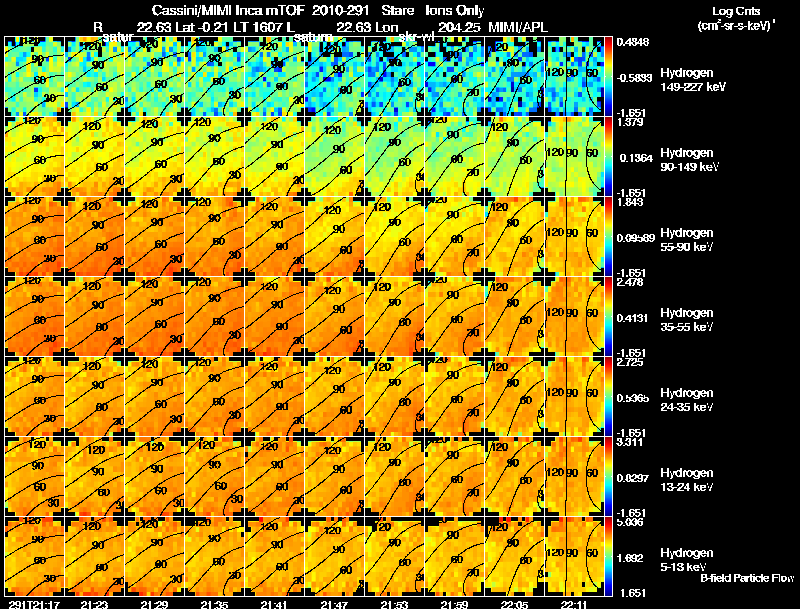The image size is (800, 609).
Task: Open the 13-24 keV image at 22:05
Action: point(515,477)
